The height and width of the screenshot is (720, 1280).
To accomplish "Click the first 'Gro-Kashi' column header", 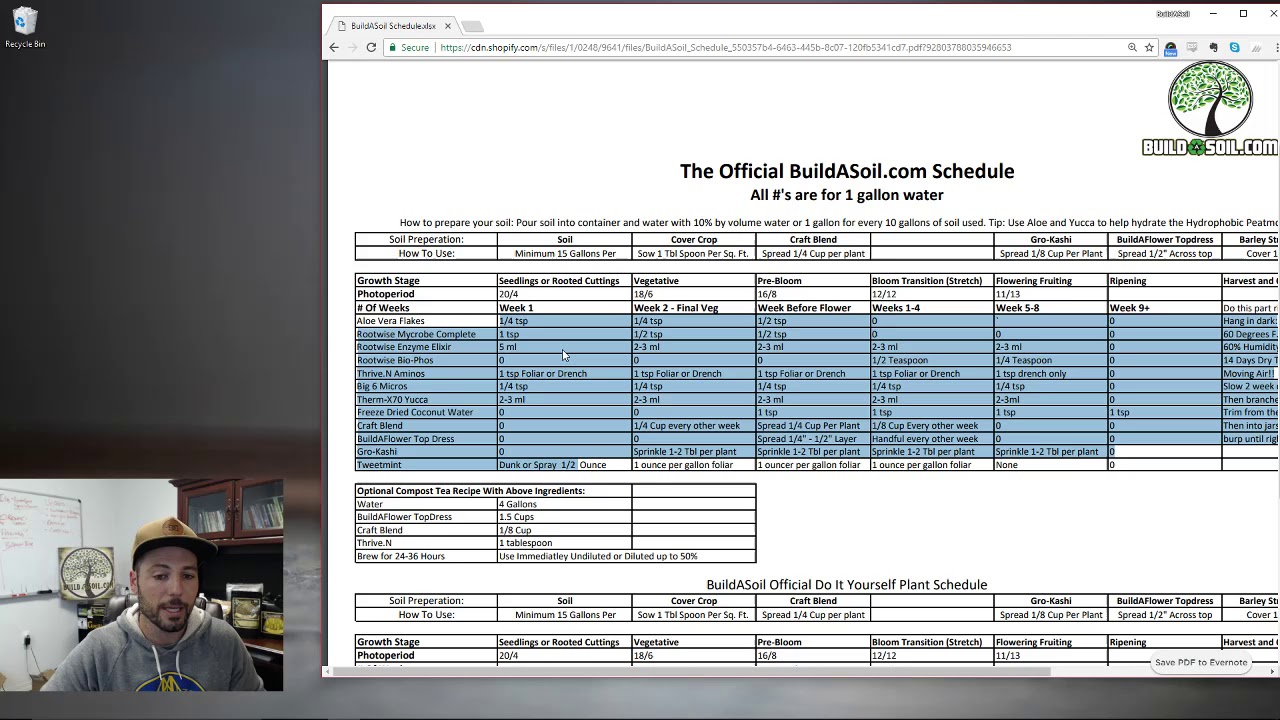I will pos(1051,240).
